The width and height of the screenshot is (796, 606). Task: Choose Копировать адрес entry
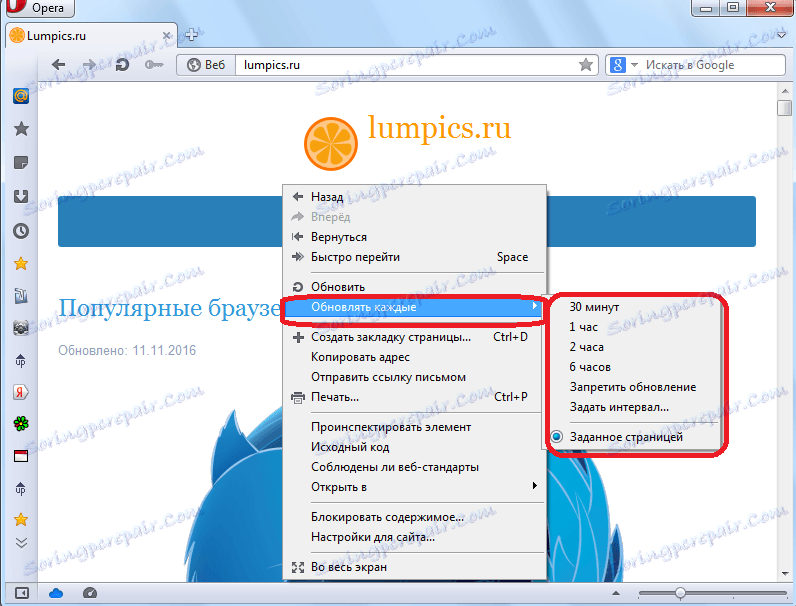[x=414, y=357]
